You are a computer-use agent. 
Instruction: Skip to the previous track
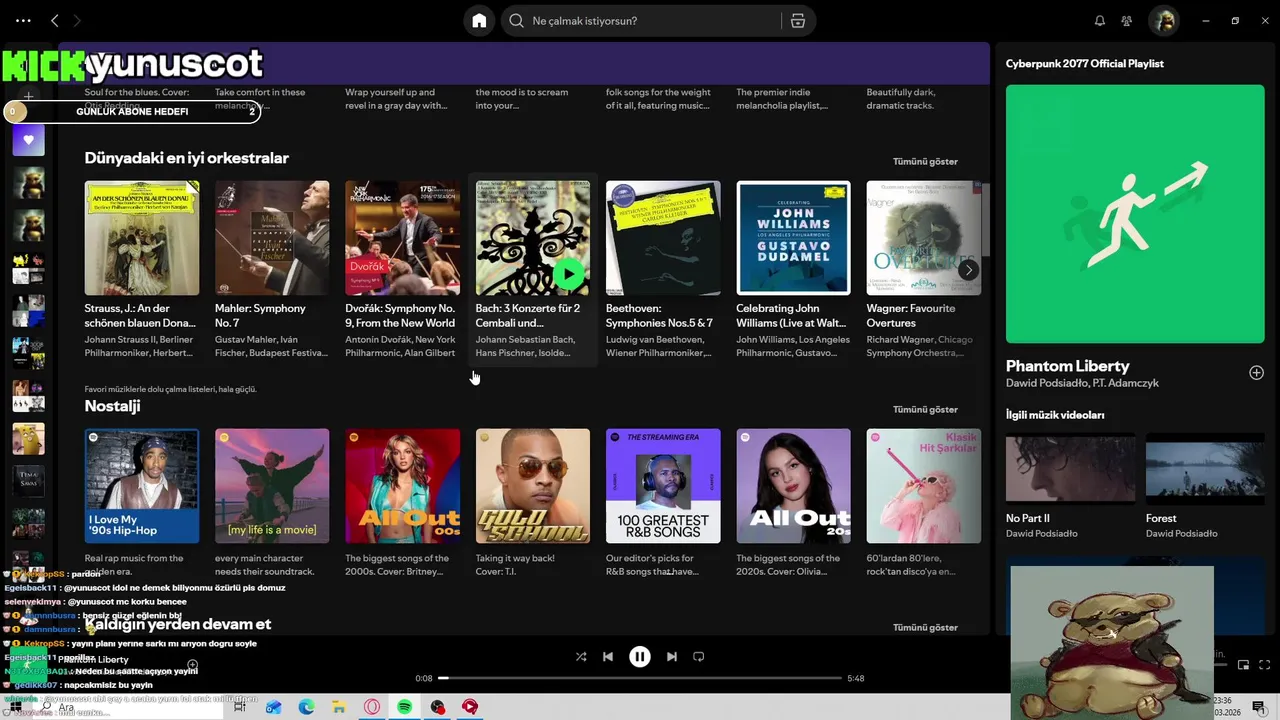point(608,657)
